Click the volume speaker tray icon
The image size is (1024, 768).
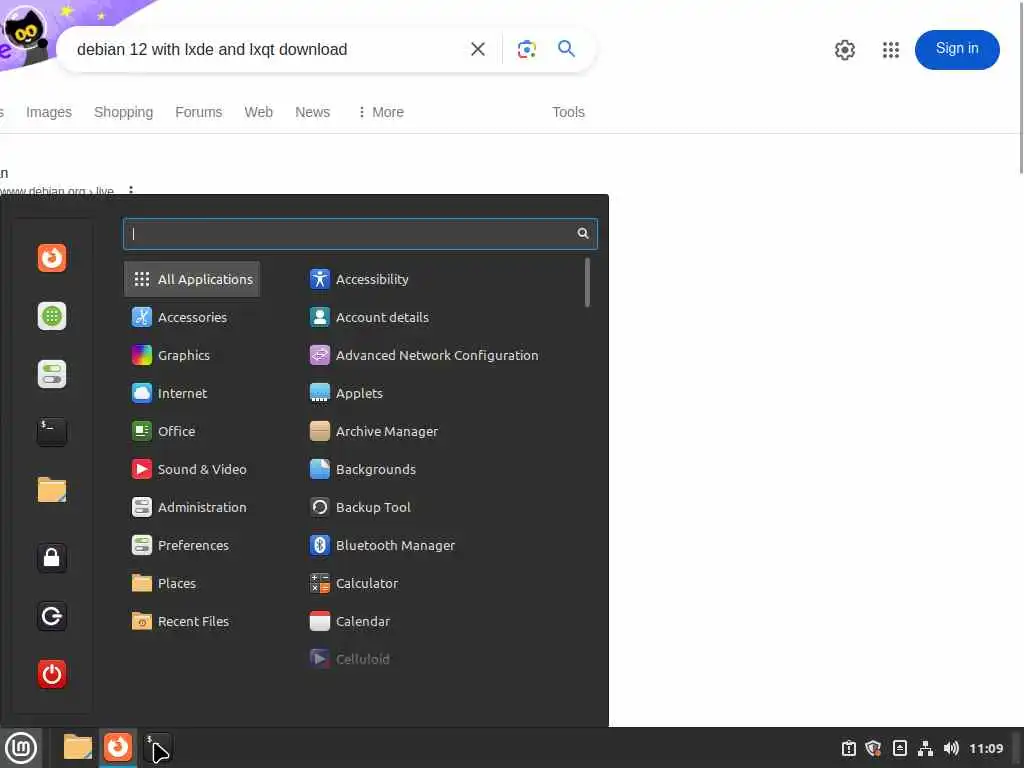coord(951,748)
